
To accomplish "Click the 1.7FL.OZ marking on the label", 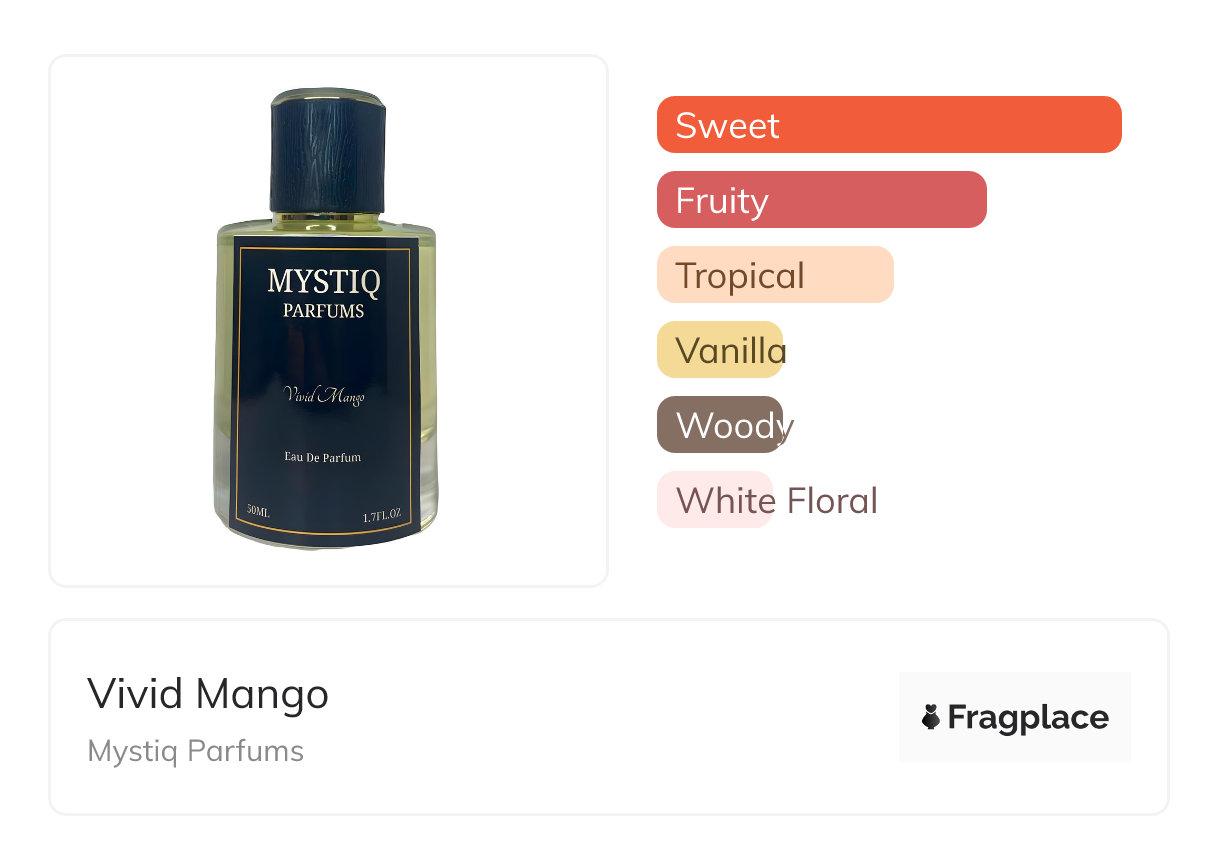I will tap(381, 515).
